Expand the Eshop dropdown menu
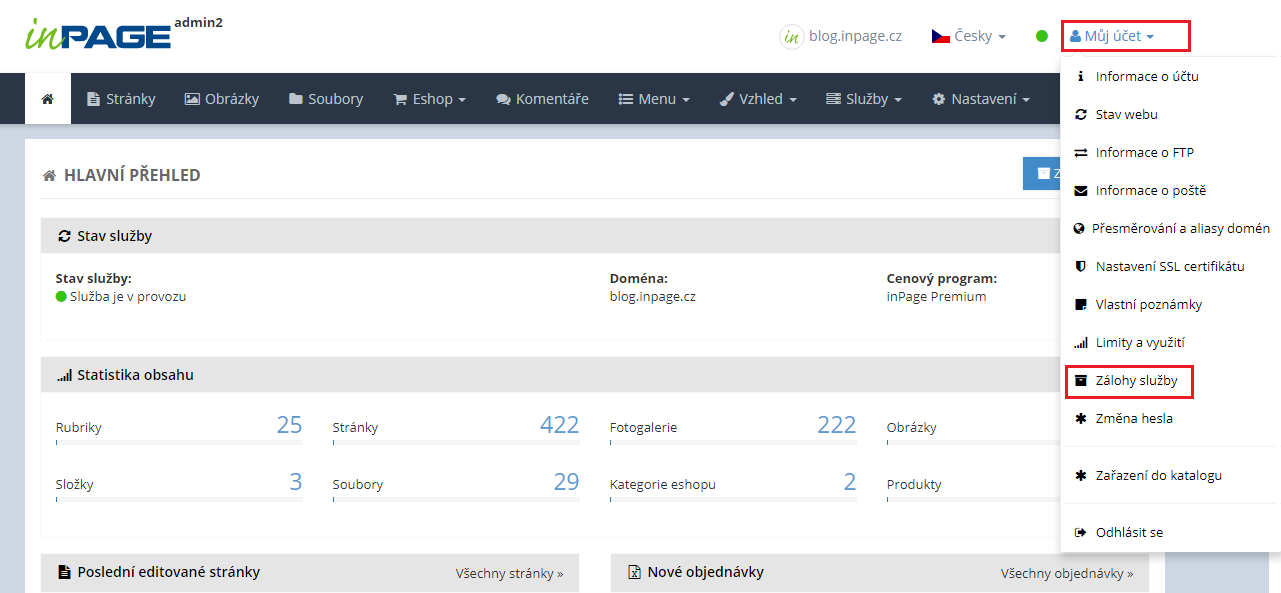The image size is (1281, 593). pyautogui.click(x=430, y=99)
